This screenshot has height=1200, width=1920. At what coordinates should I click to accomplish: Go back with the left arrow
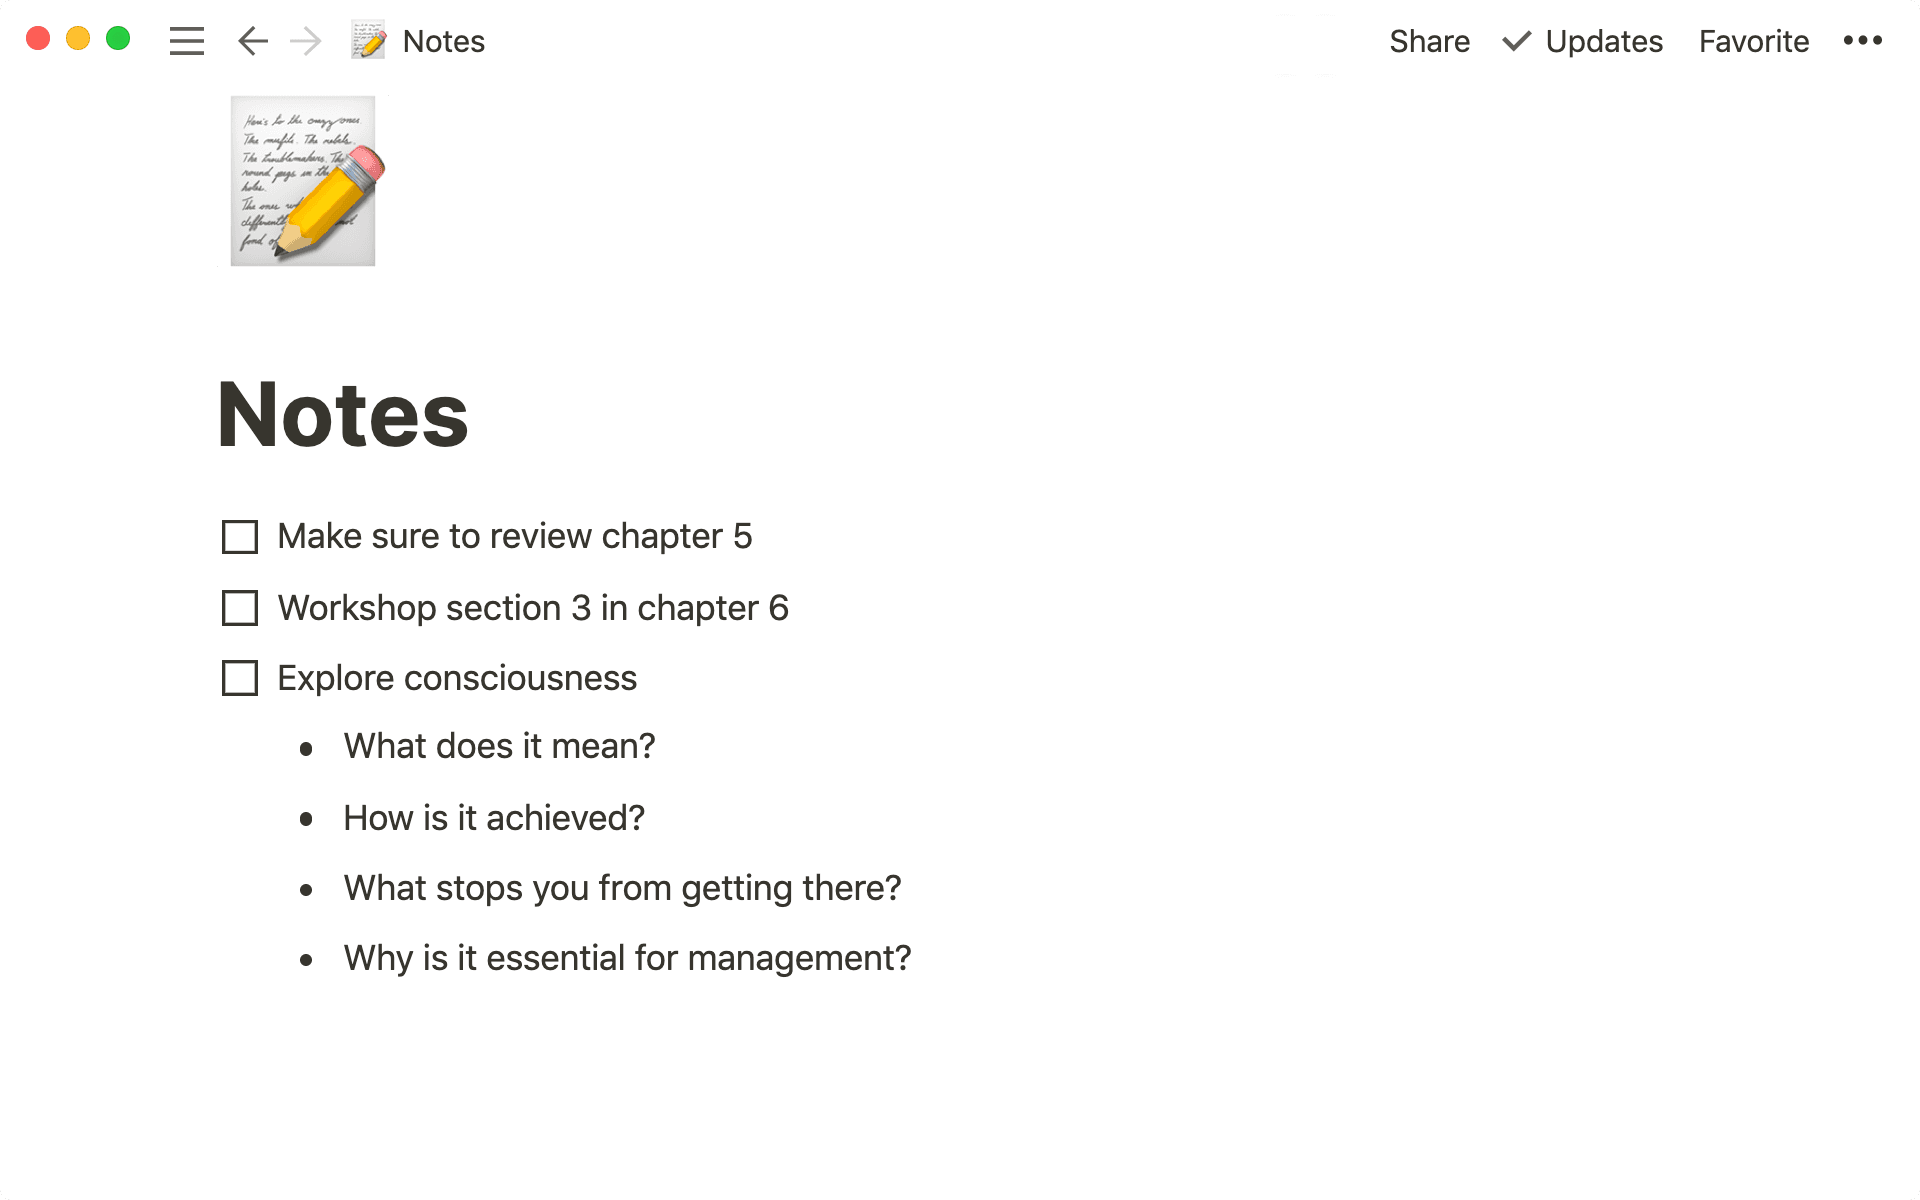coord(253,41)
